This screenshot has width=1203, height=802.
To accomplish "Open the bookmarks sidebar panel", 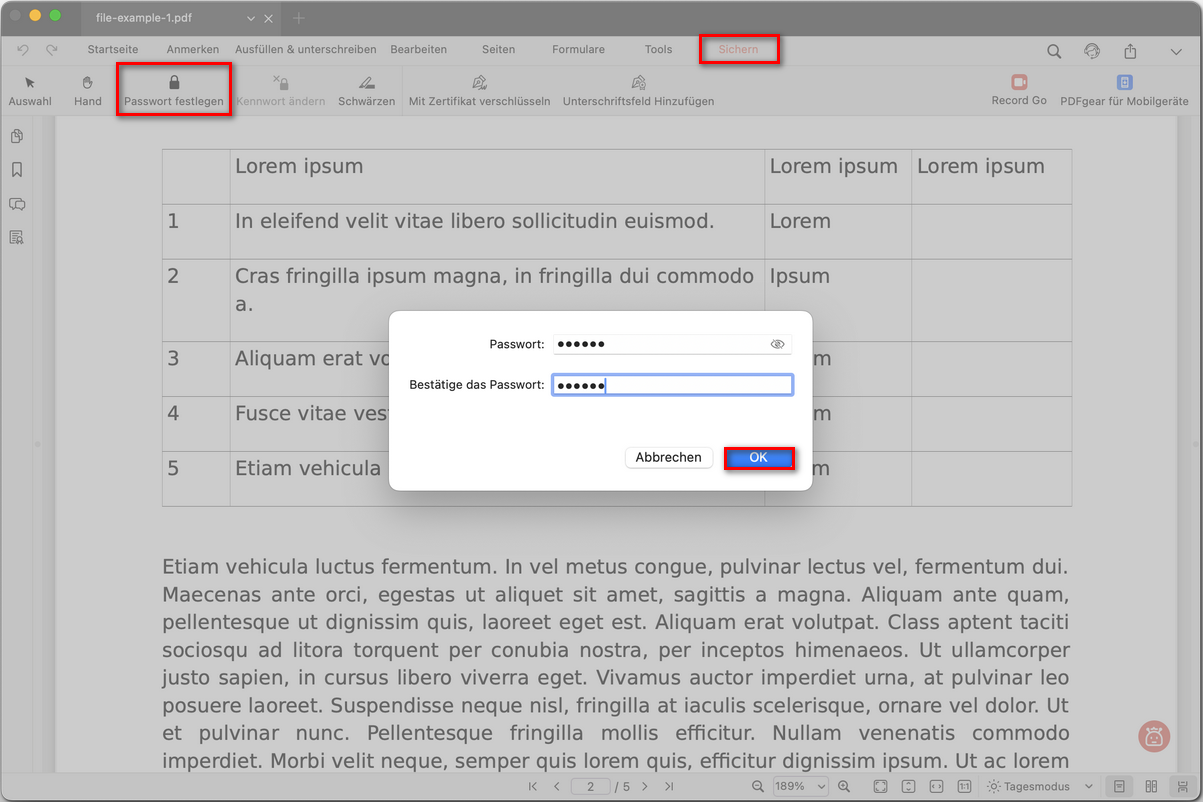I will click(16, 170).
